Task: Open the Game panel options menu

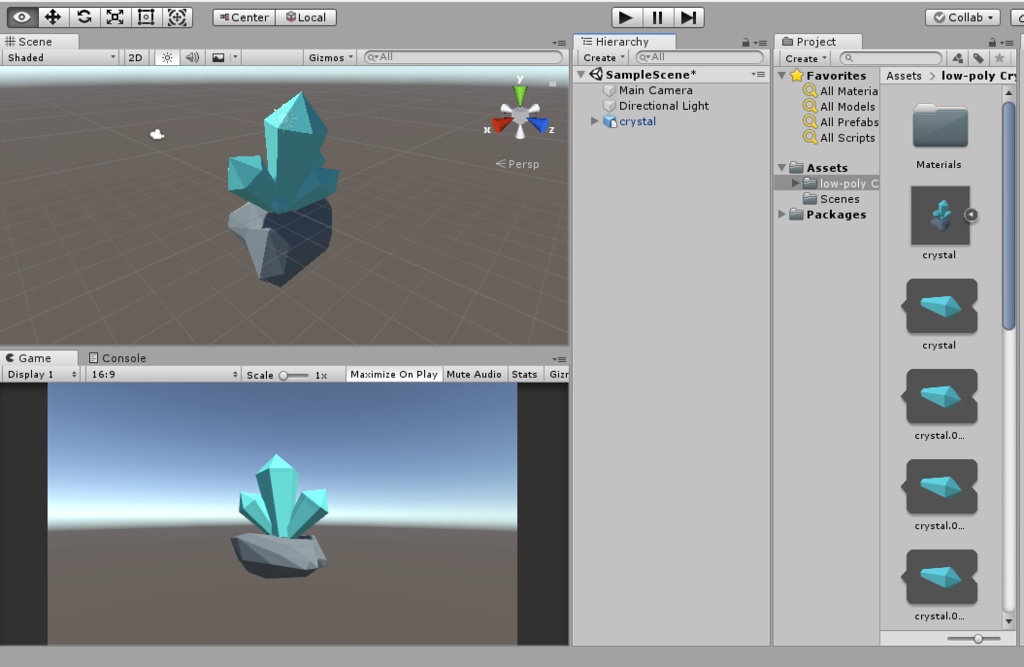Action: pyautogui.click(x=559, y=359)
